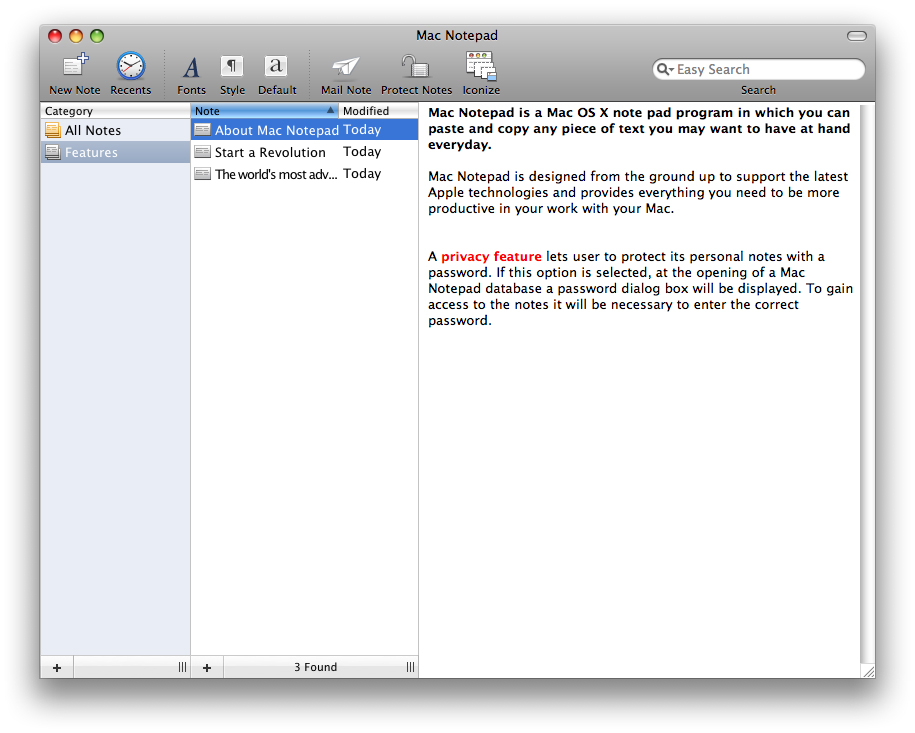Viewport: 915px width, 733px height.
Task: Focus the Easy Search field
Action: pyautogui.click(x=759, y=69)
